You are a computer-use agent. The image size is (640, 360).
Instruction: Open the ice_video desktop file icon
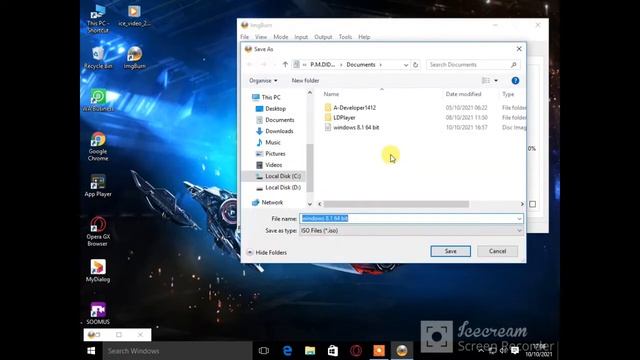pos(134,16)
